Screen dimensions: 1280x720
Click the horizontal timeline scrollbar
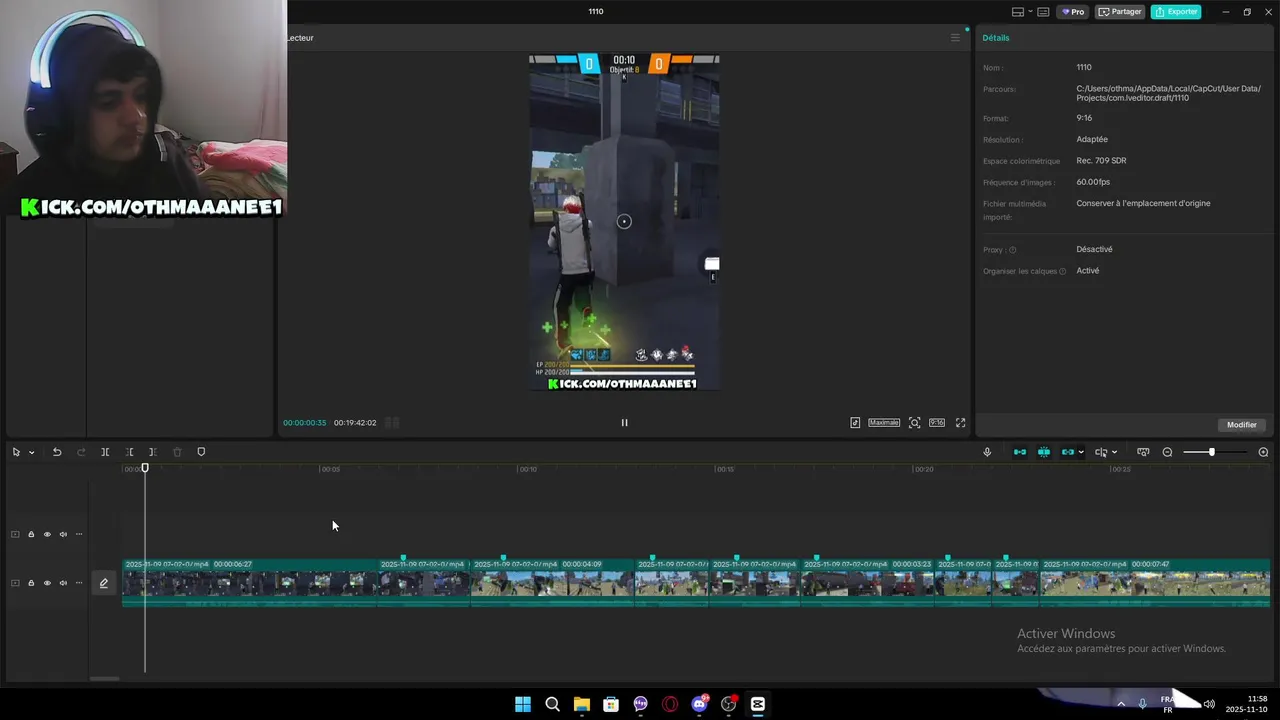105,679
